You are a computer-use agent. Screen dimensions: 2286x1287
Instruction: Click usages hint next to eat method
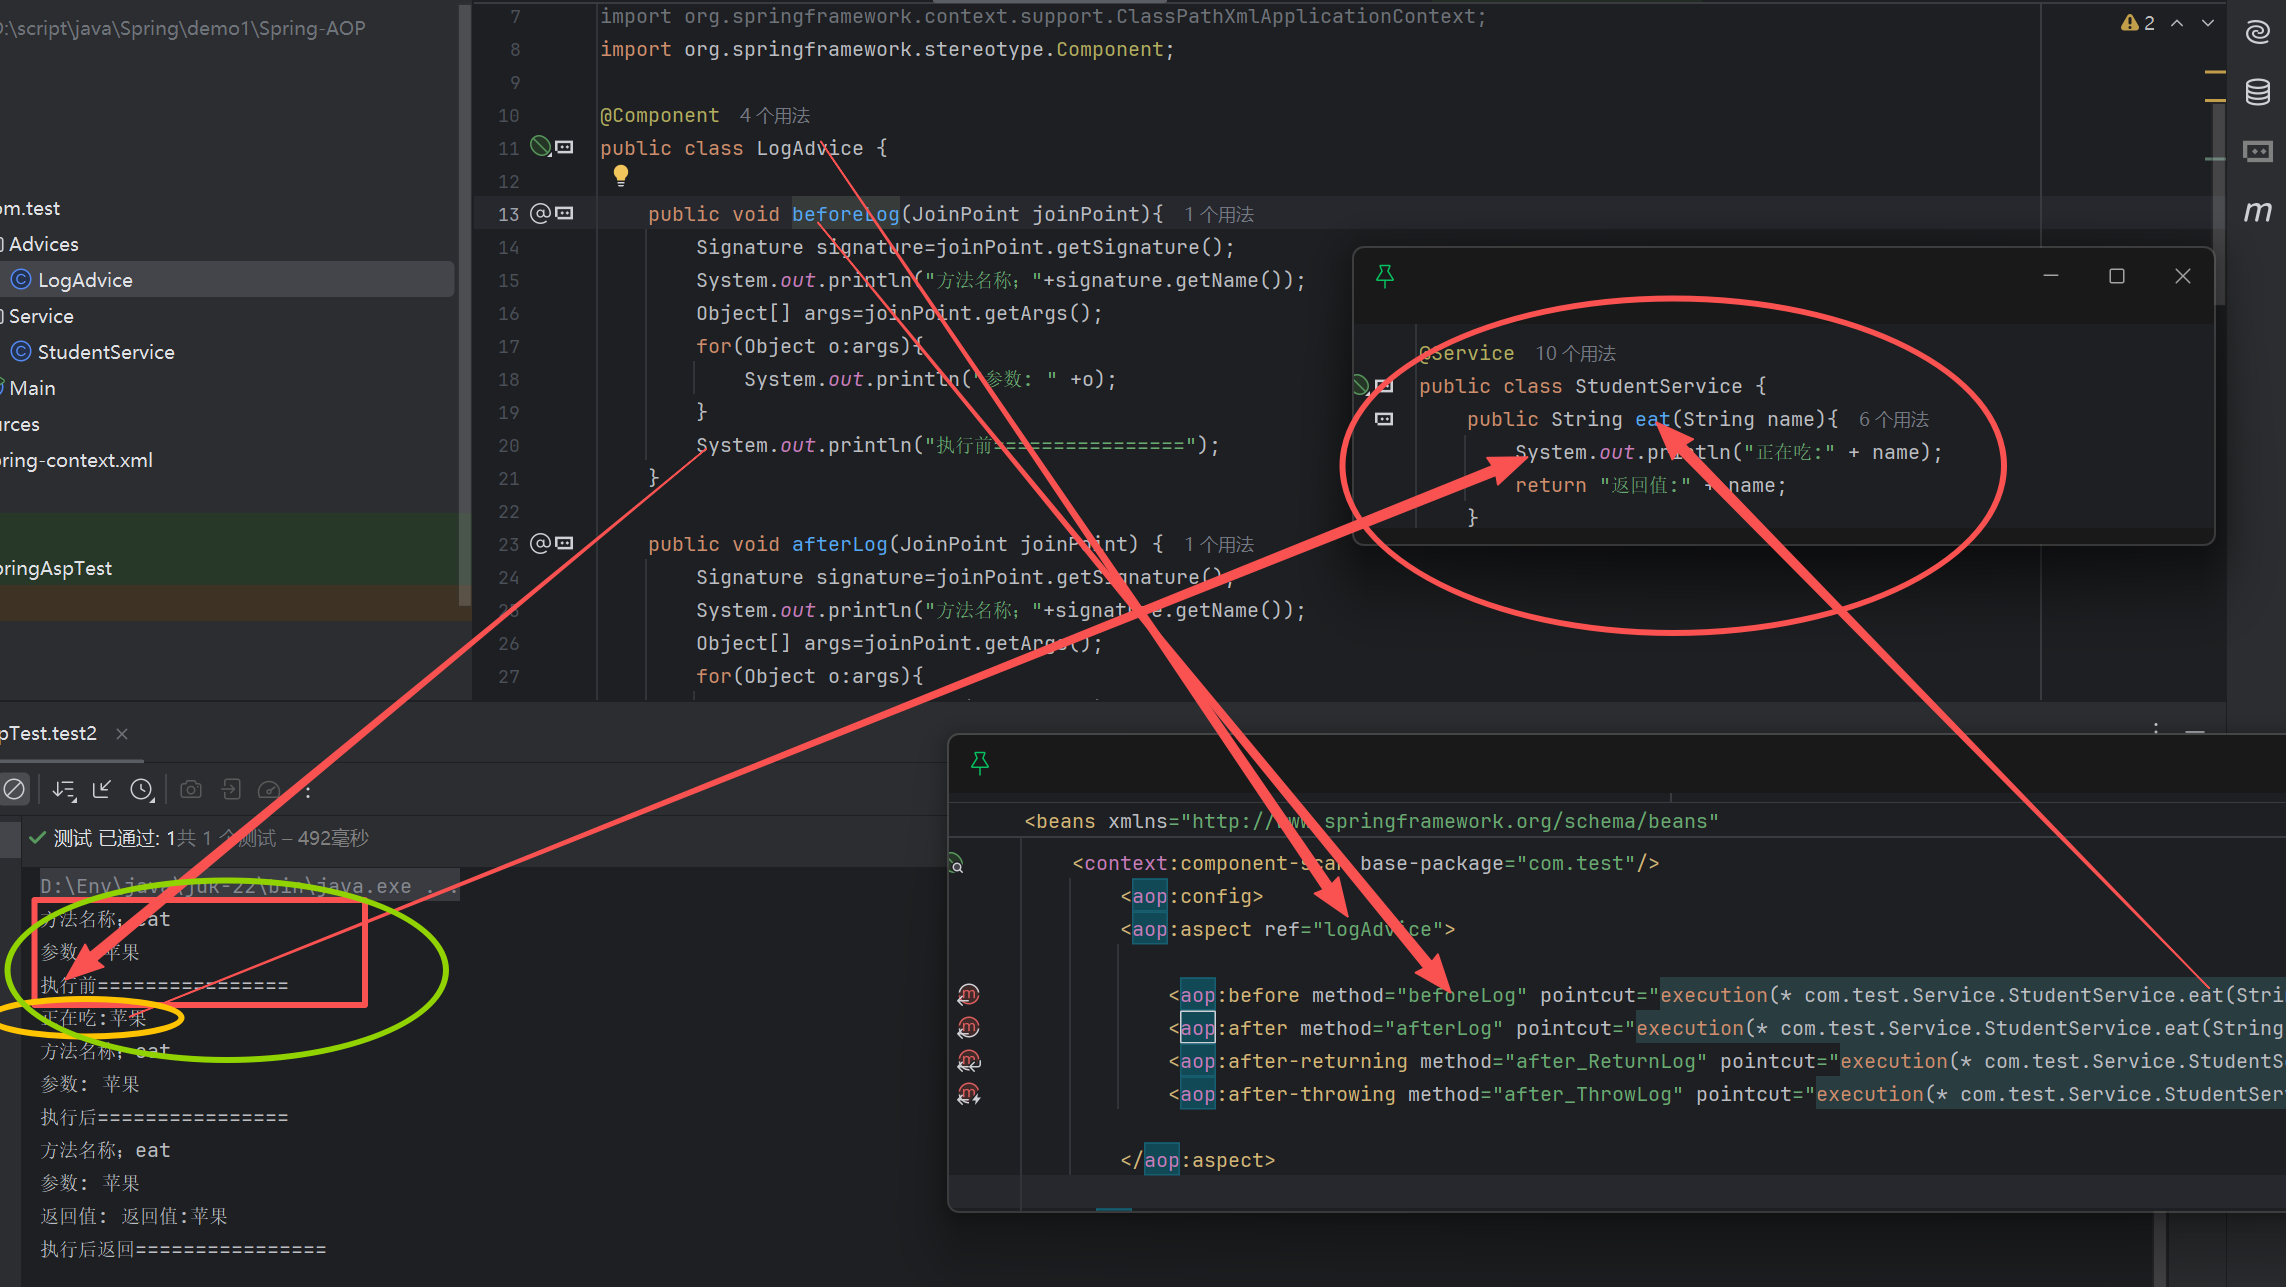pyautogui.click(x=1893, y=420)
